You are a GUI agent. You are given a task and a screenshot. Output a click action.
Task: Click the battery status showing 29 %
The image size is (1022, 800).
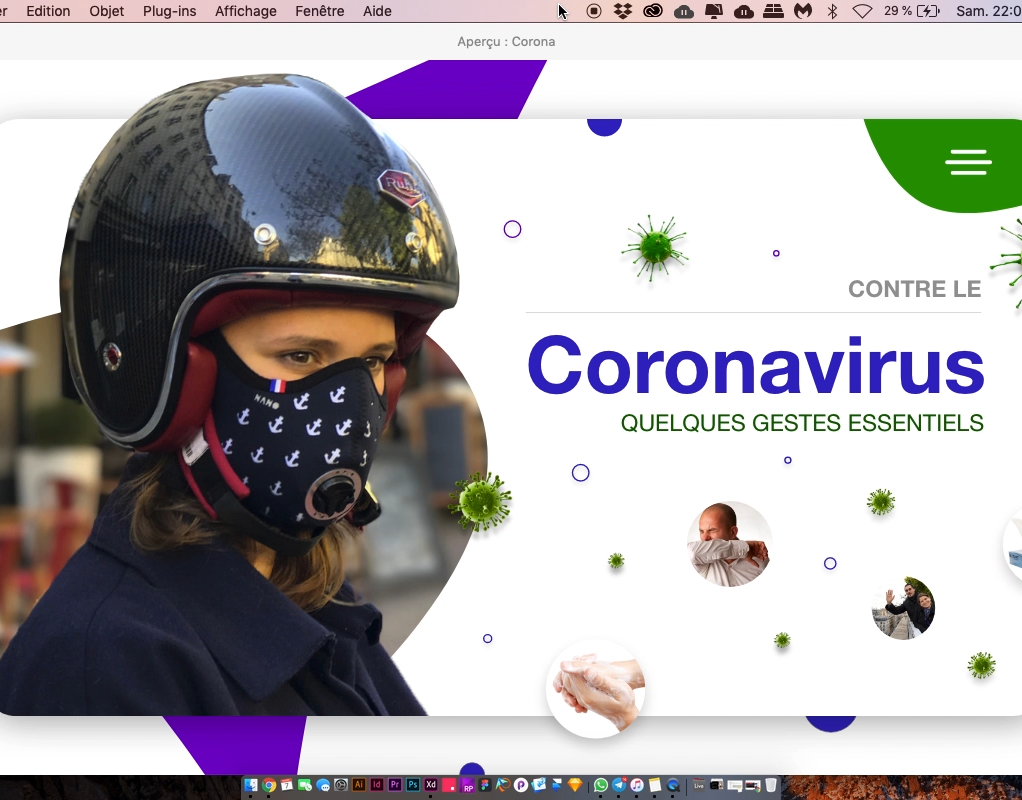click(912, 11)
